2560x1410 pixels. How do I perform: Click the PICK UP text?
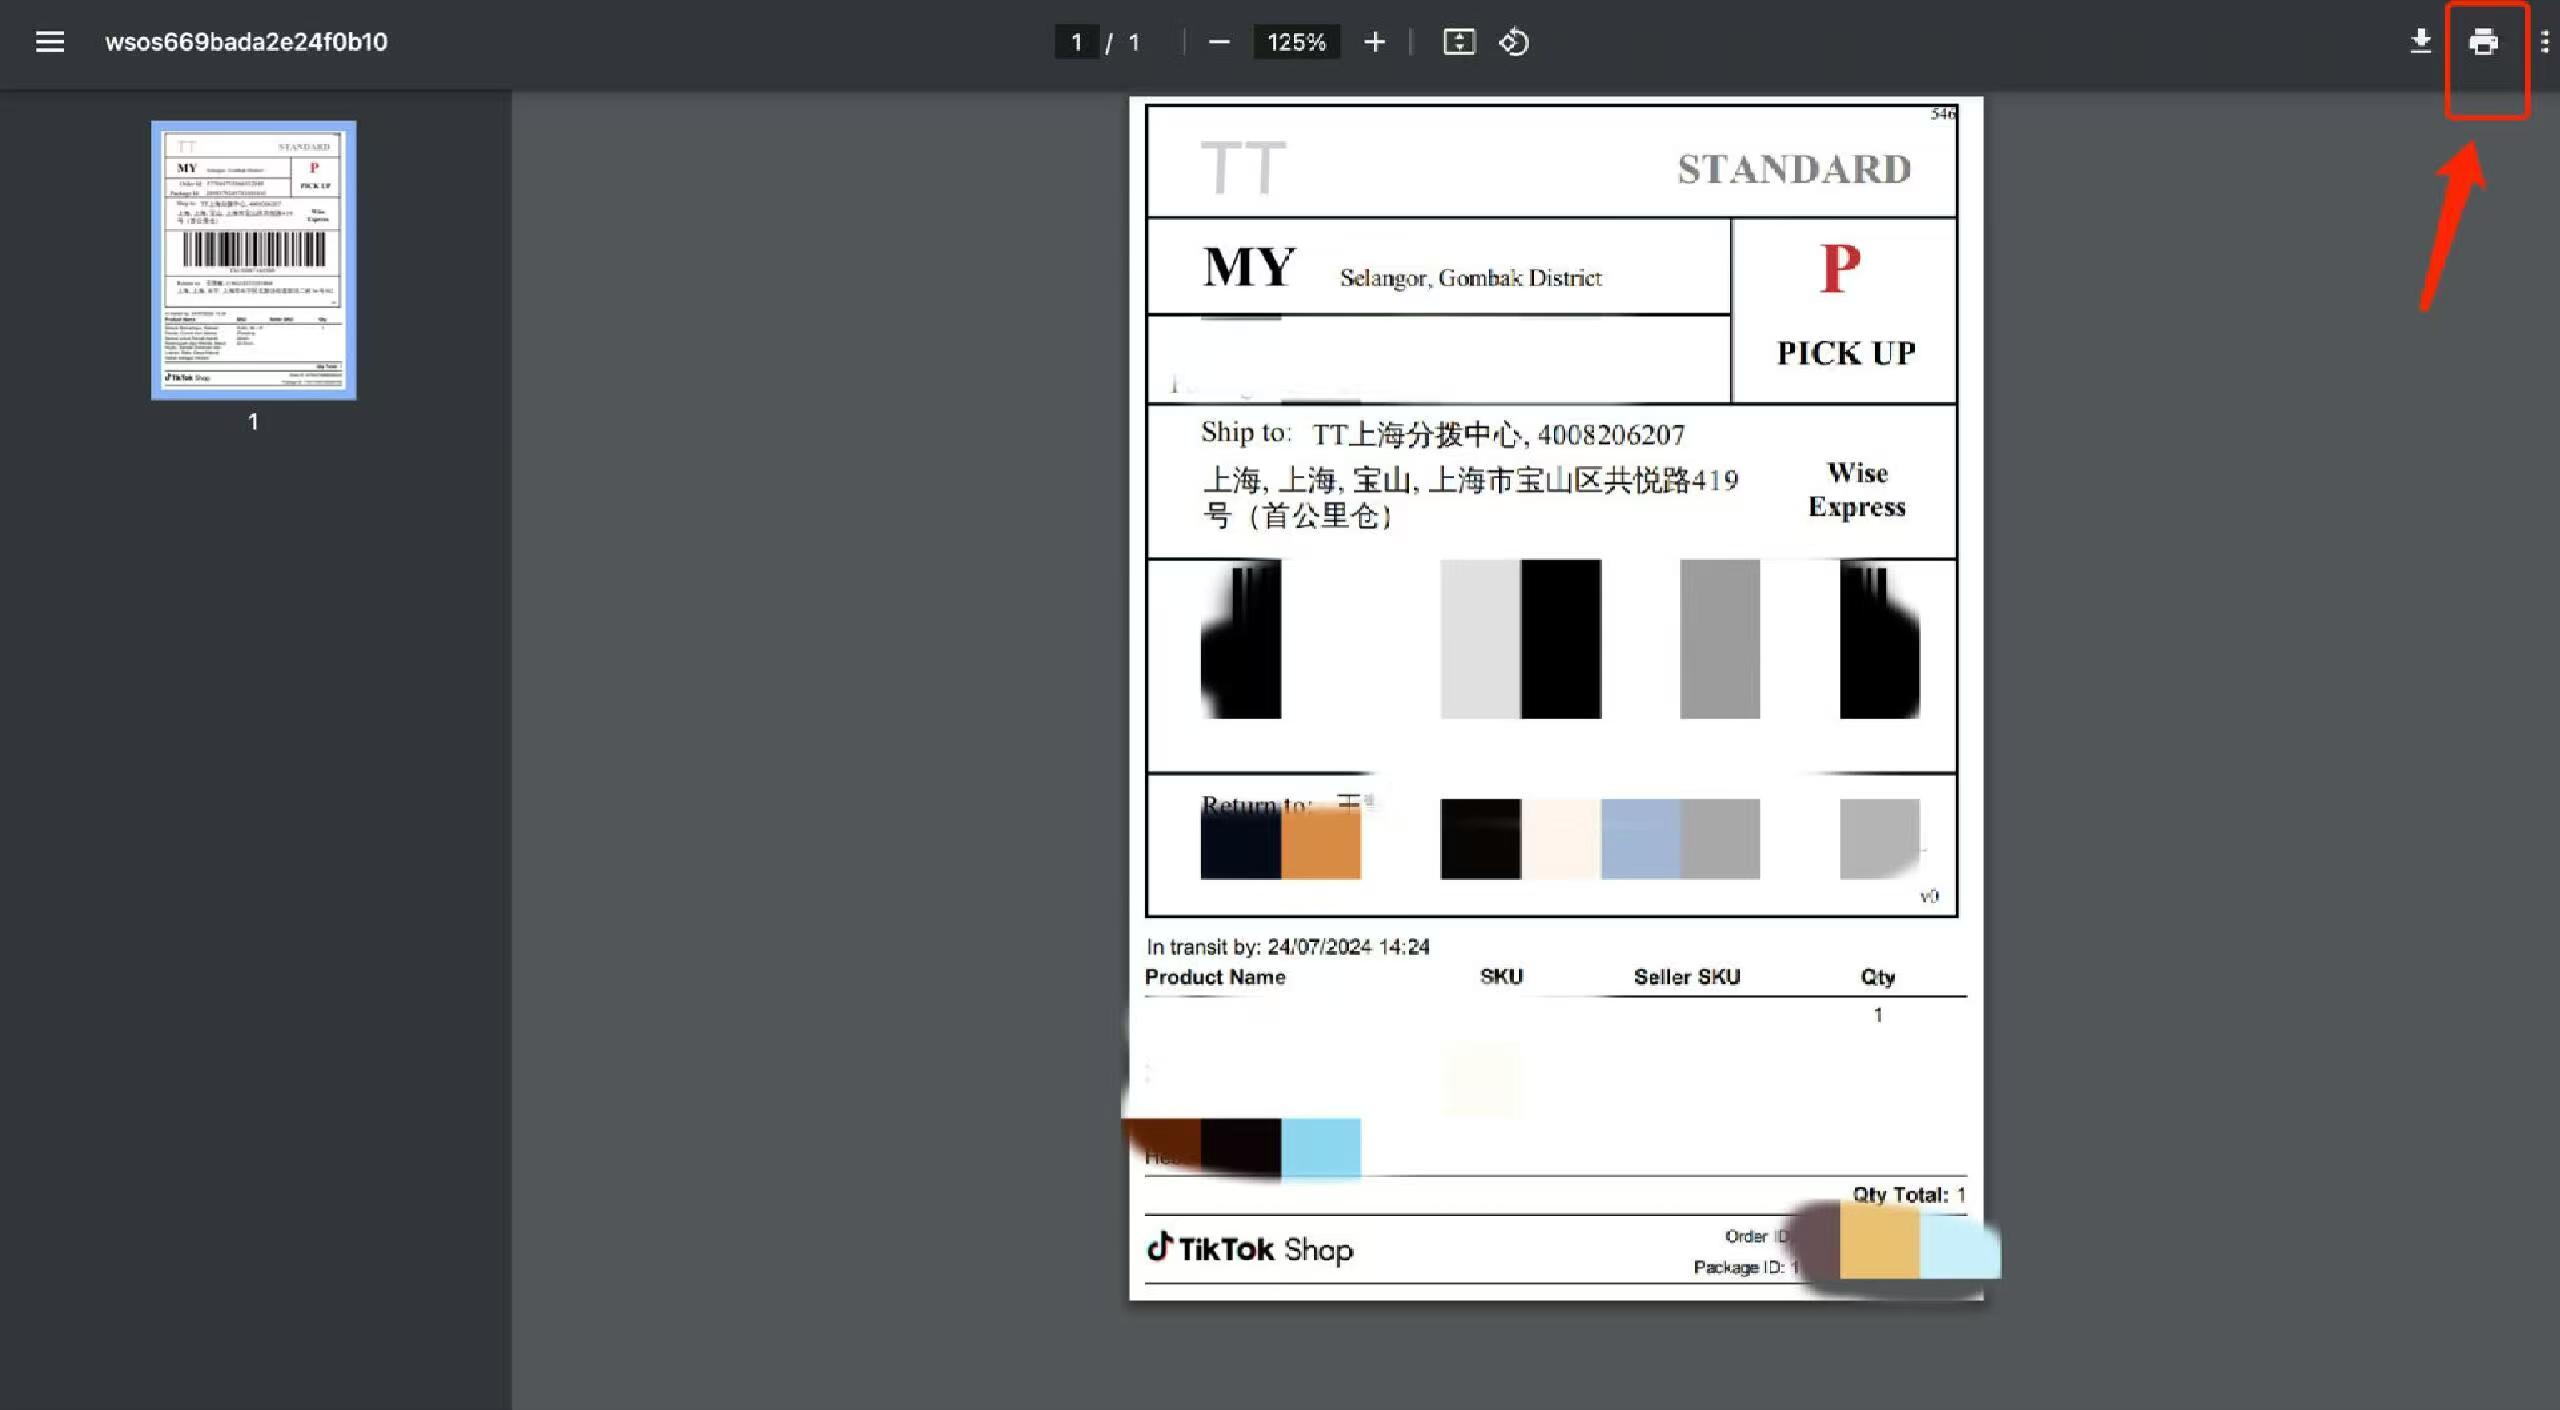[1846, 353]
